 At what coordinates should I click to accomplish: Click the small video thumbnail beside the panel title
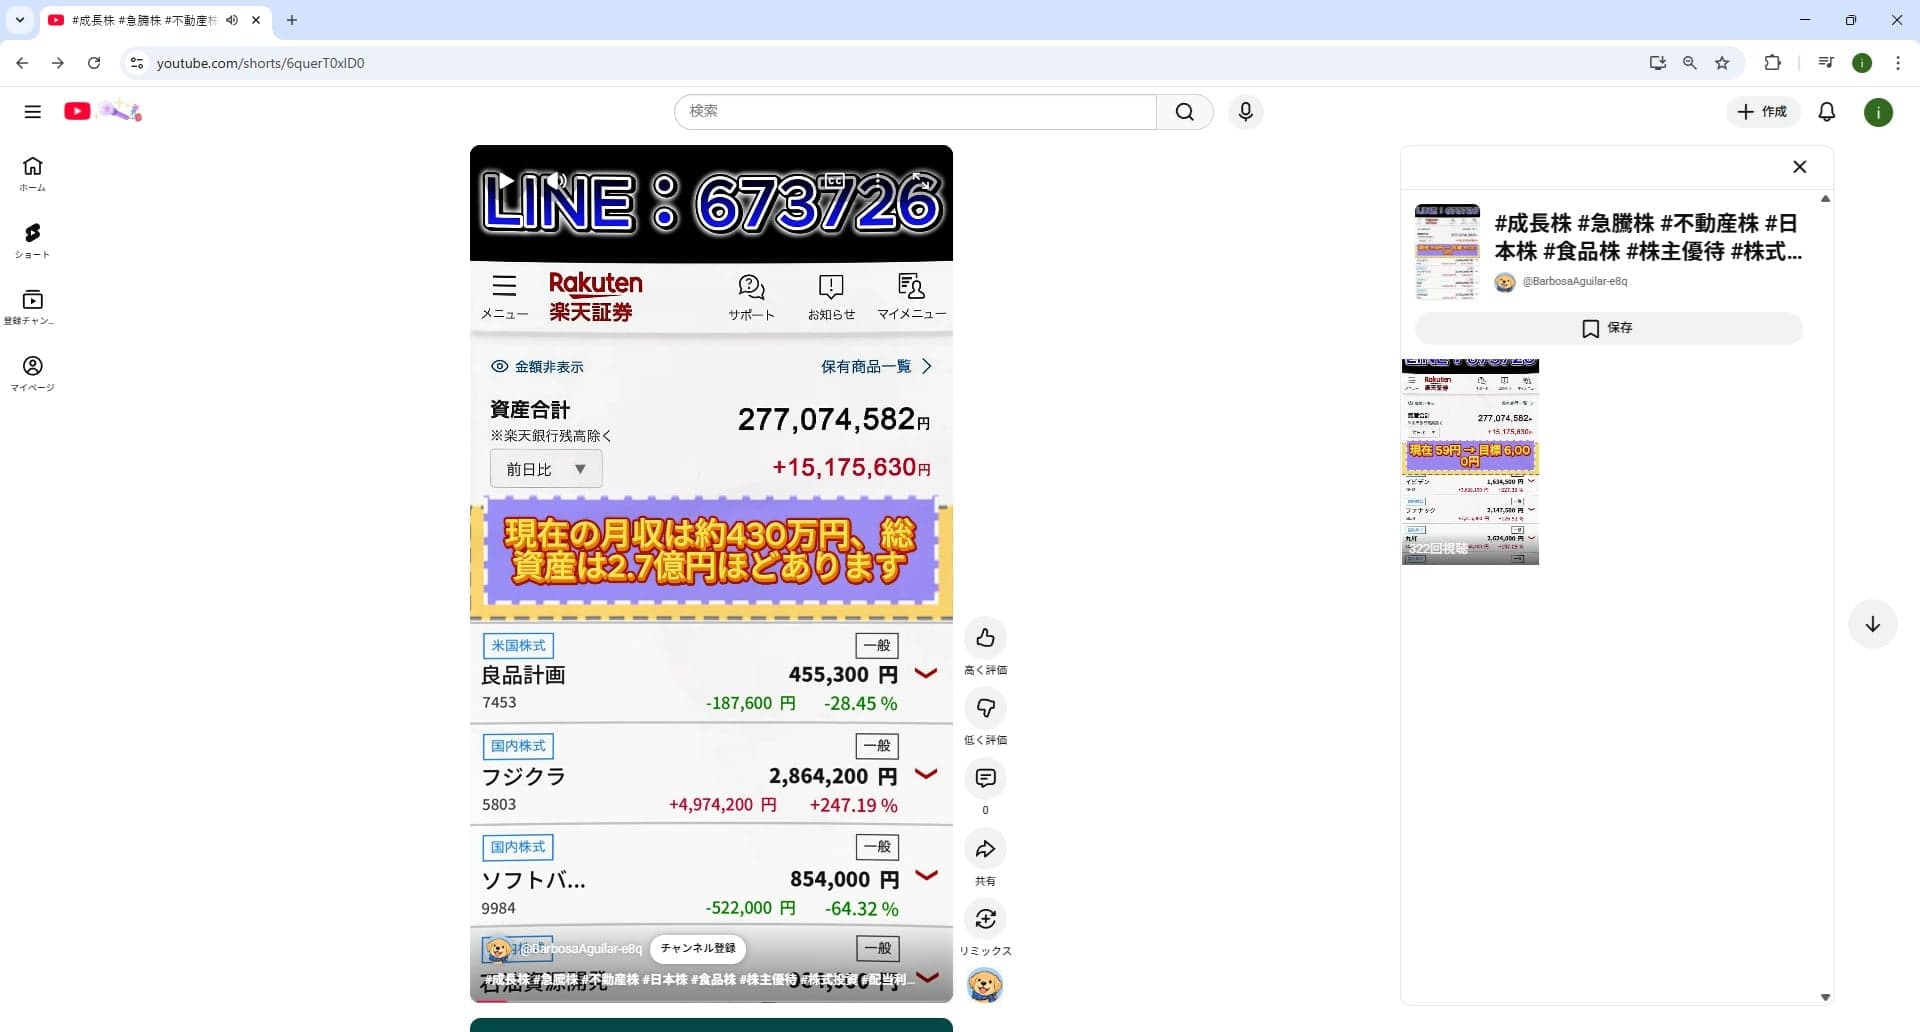(1447, 252)
